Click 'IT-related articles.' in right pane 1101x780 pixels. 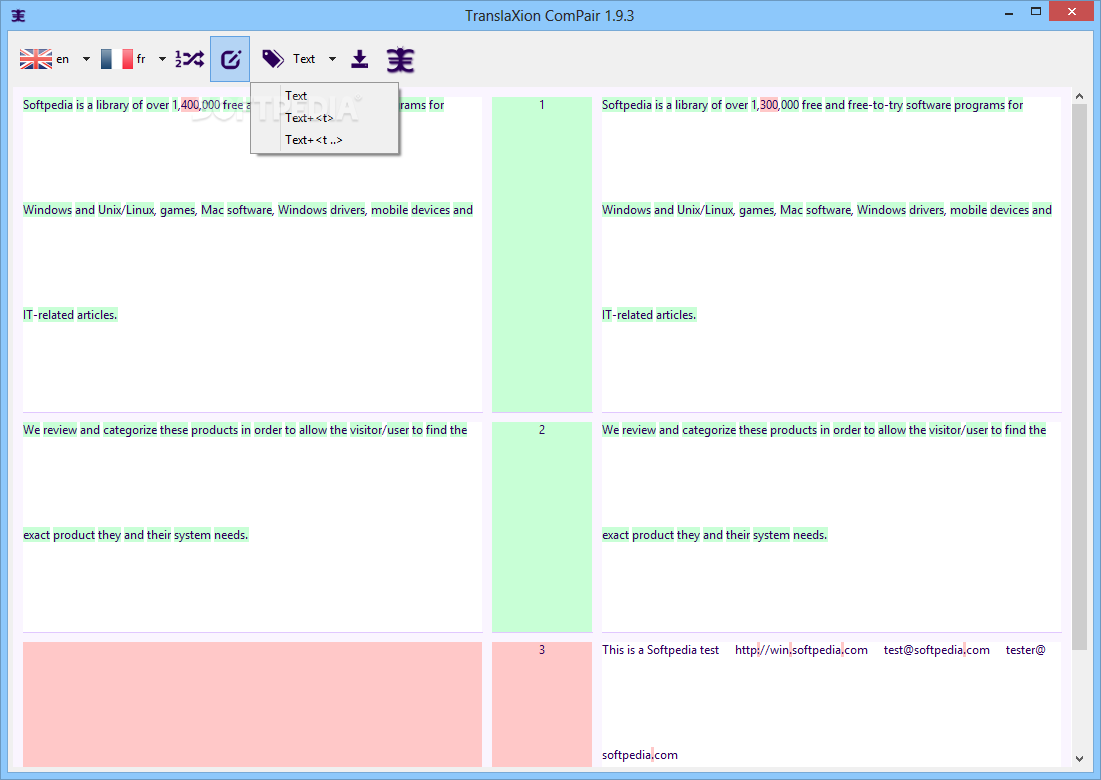649,315
